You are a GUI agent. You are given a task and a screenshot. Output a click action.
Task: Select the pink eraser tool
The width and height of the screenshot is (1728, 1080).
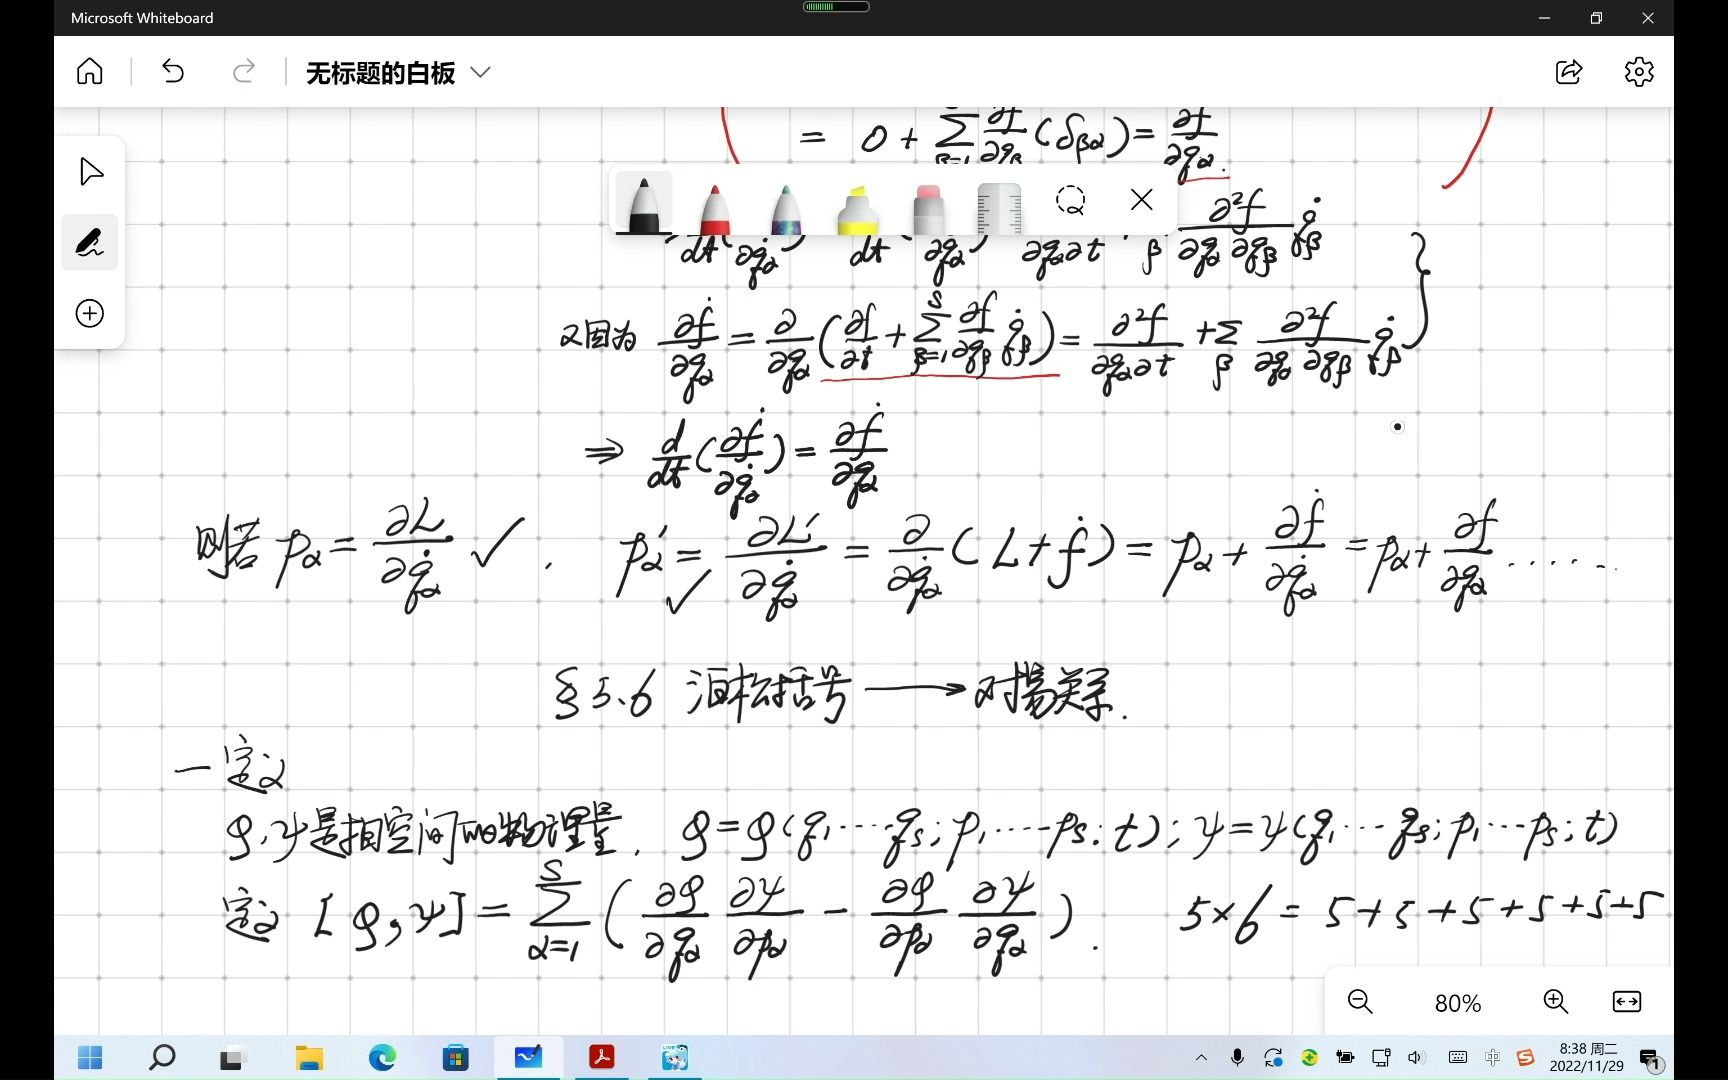[x=928, y=207]
